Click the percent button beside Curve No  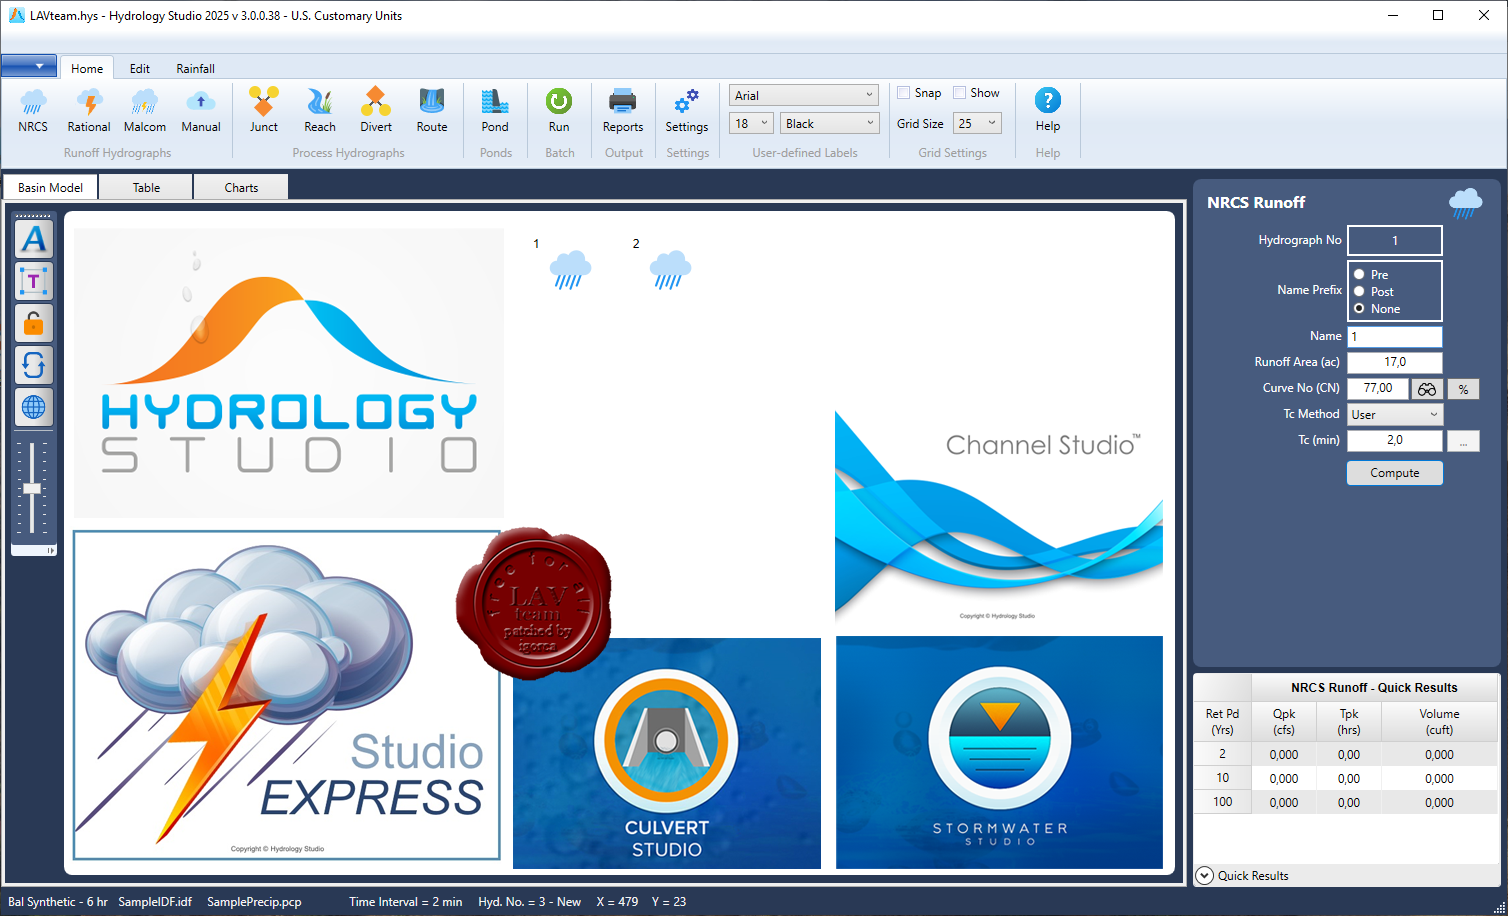pos(1463,389)
